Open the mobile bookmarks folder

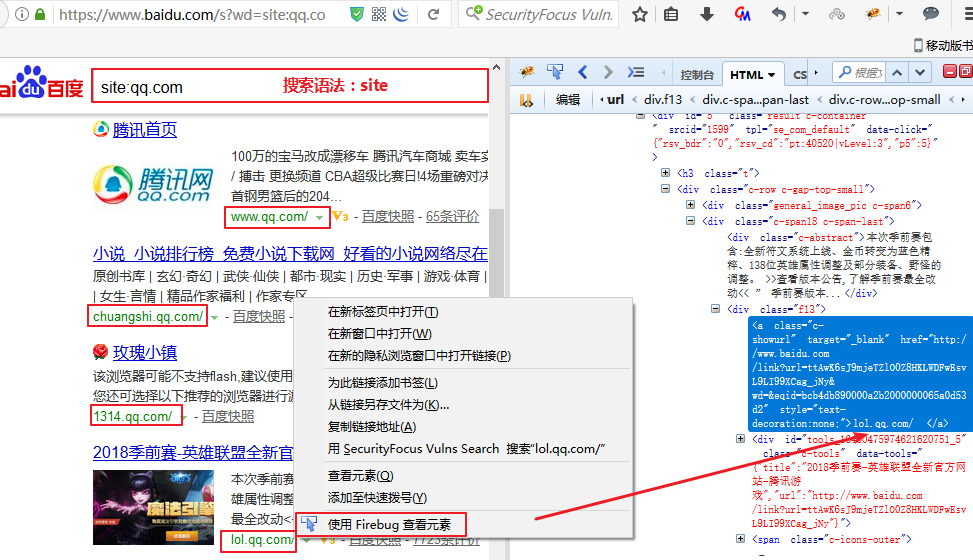tap(943, 45)
